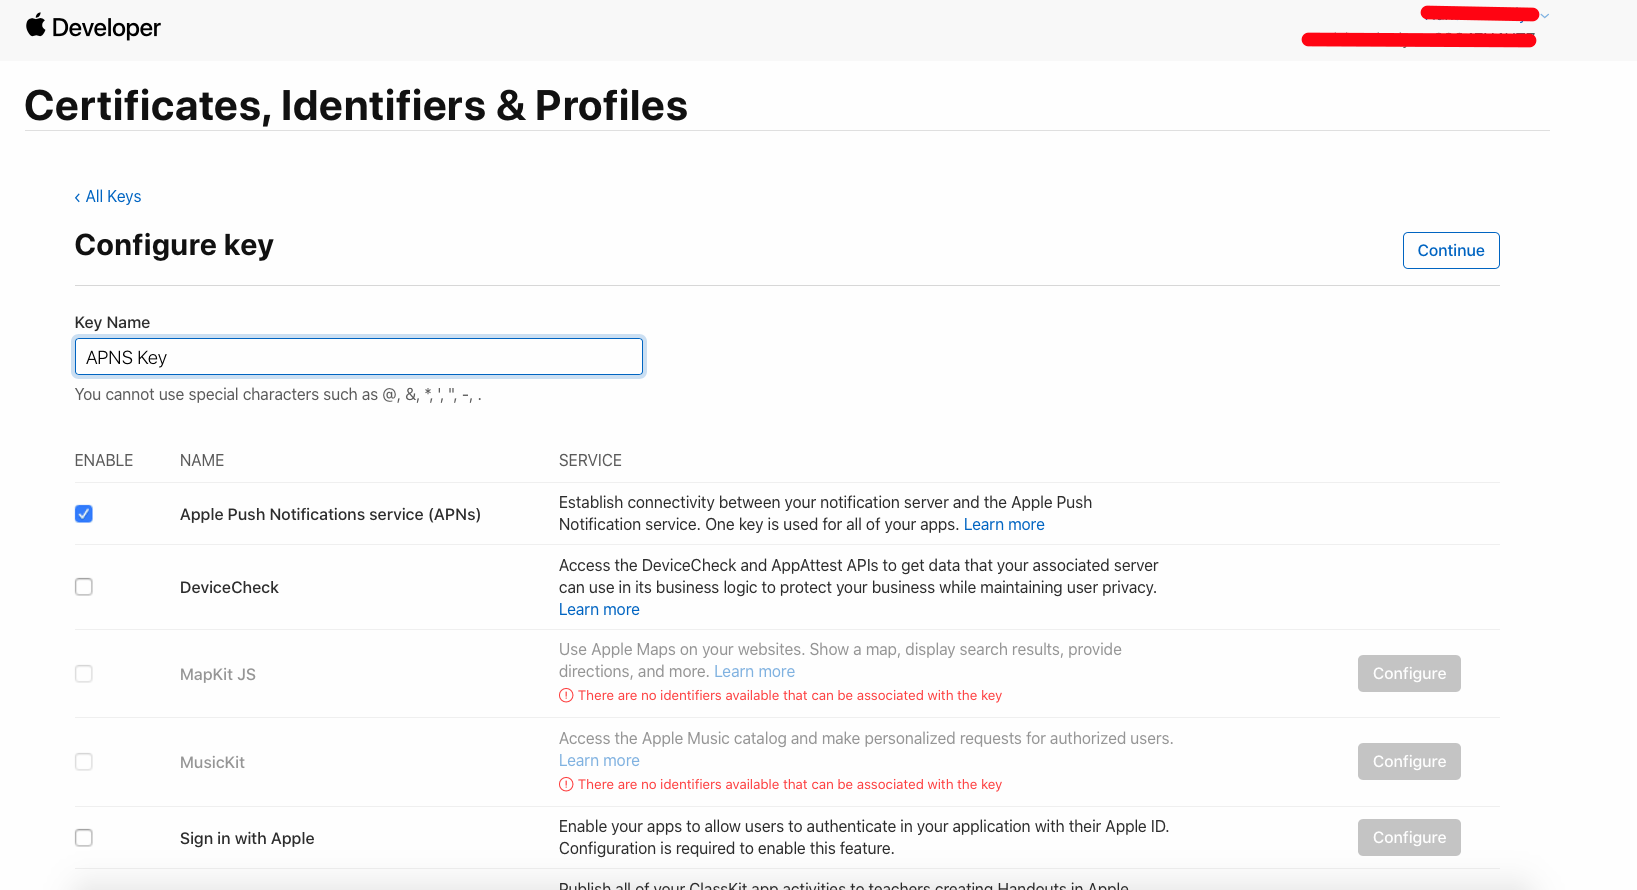
Task: Click Configure button for MapKit JS
Action: tap(1408, 673)
